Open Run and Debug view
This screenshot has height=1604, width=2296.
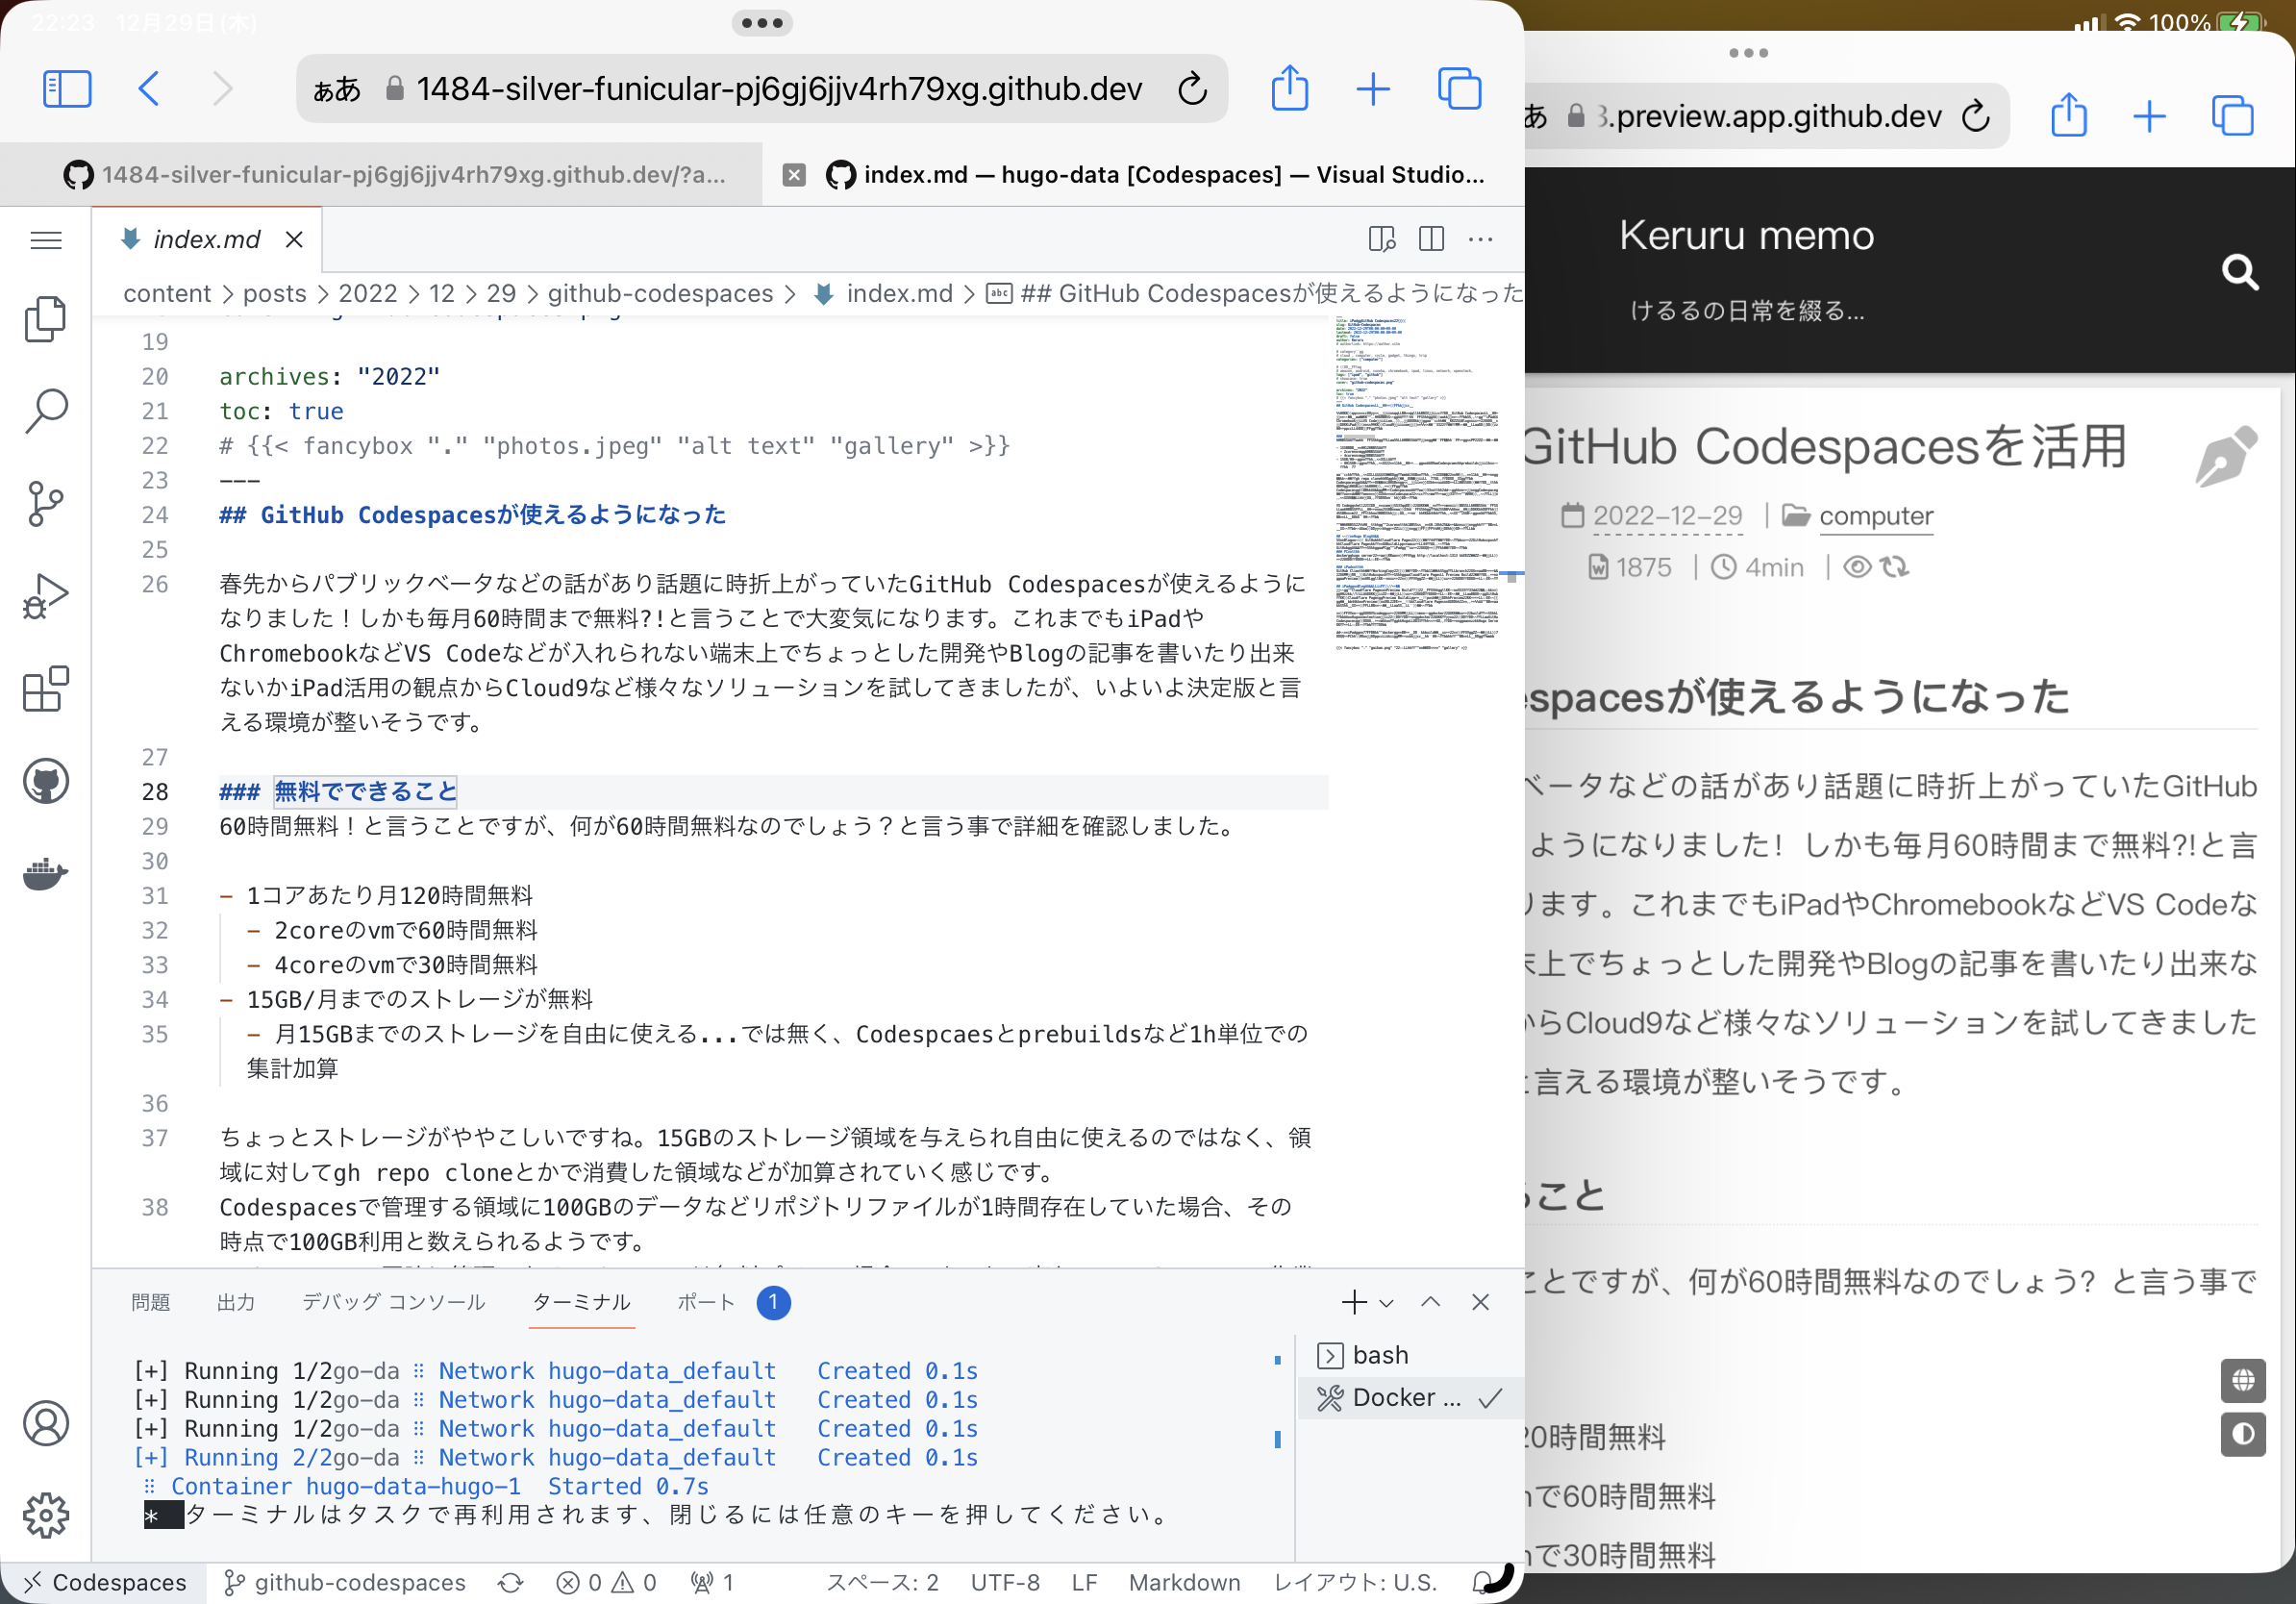click(x=45, y=596)
